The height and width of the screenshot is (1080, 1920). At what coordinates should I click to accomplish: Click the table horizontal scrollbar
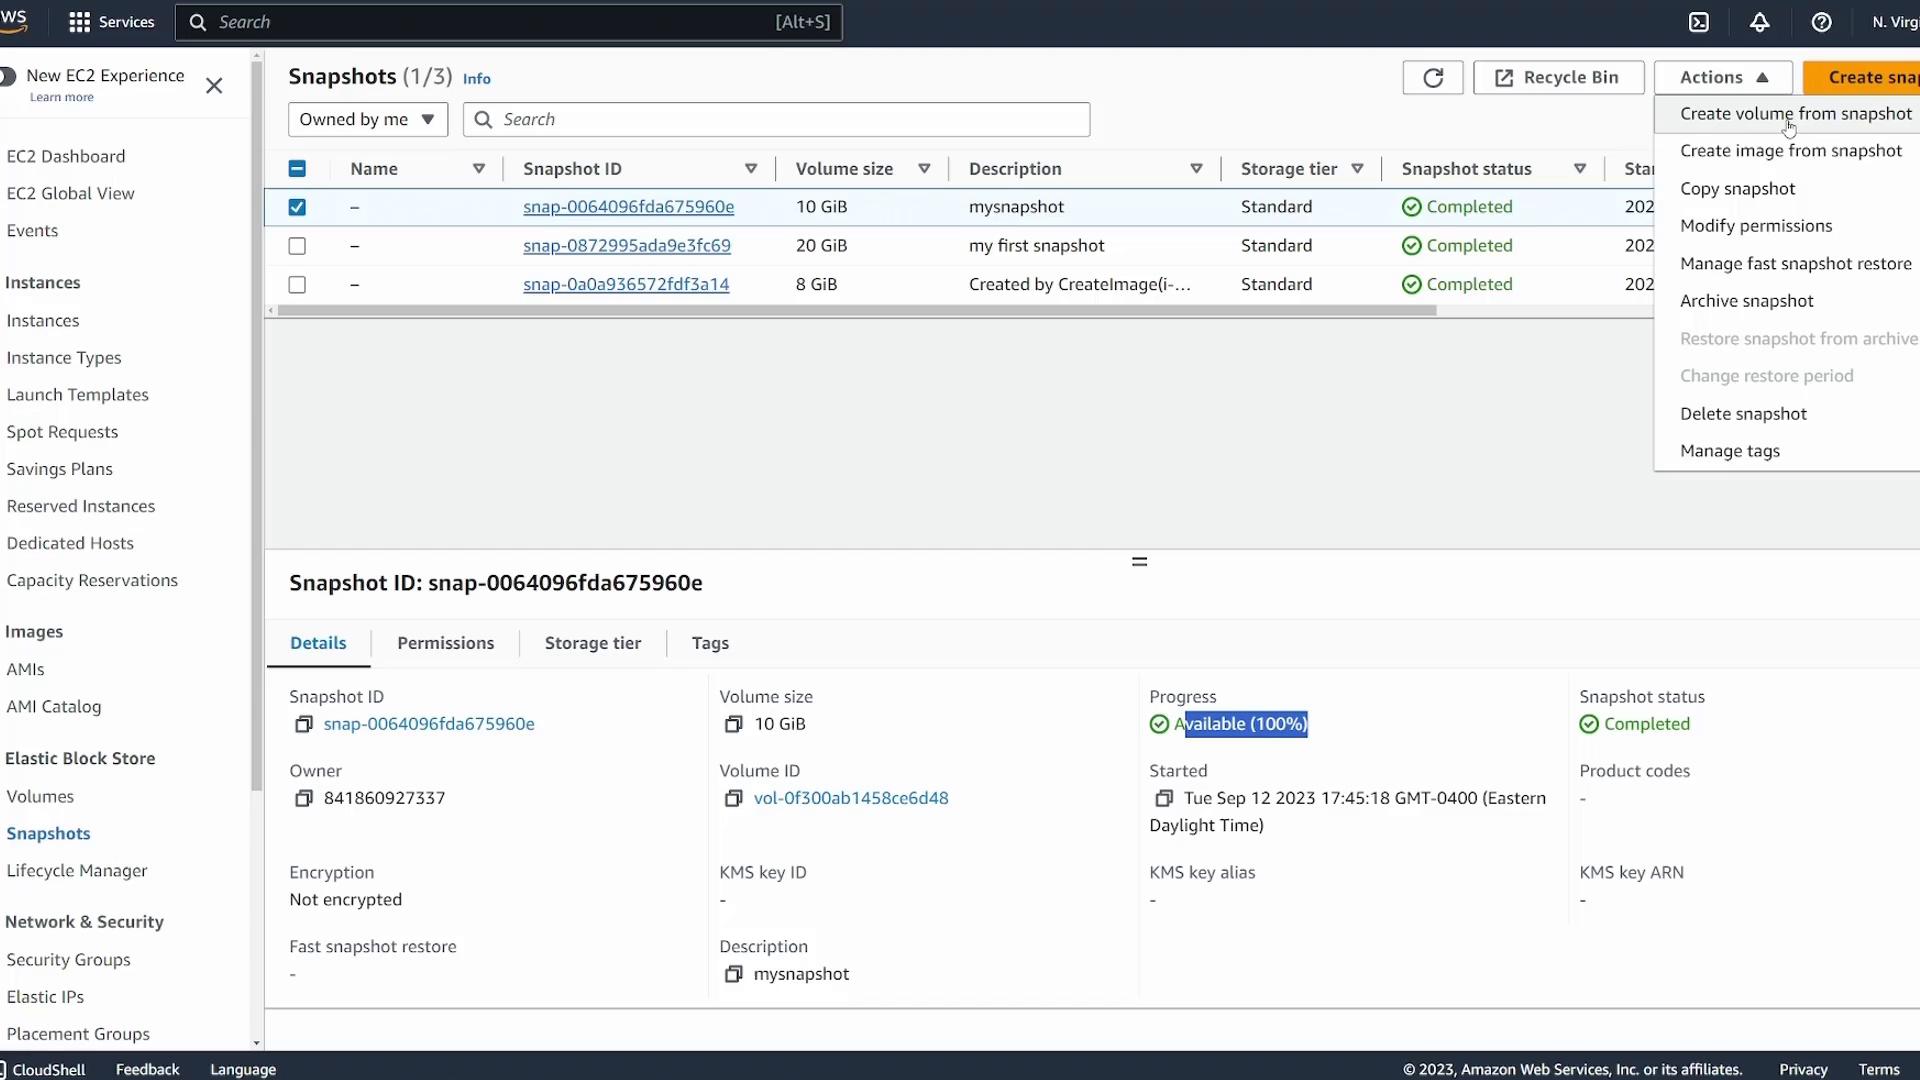(857, 311)
